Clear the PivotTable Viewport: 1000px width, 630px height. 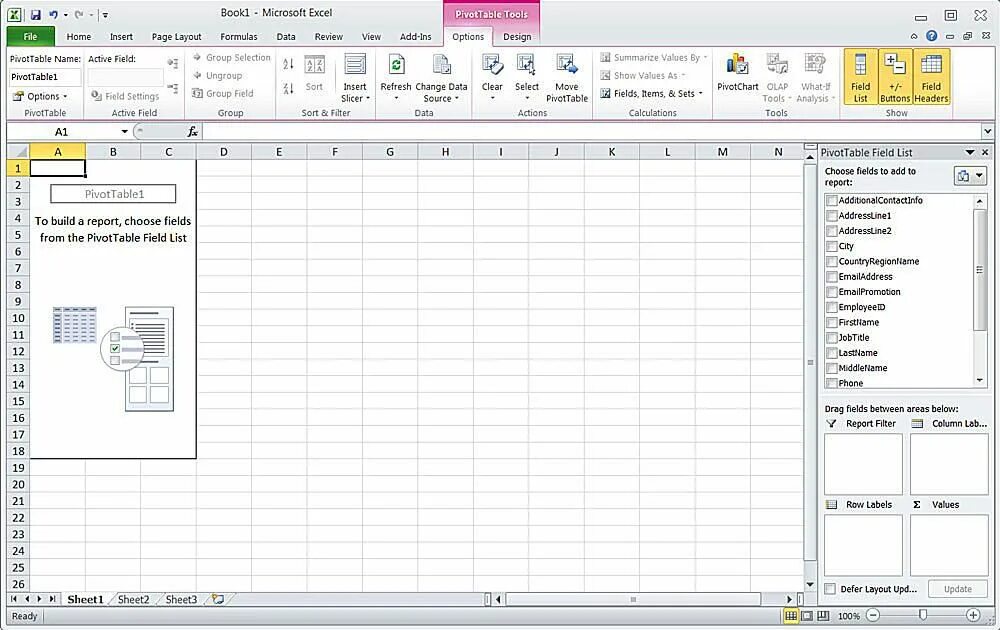pyautogui.click(x=492, y=78)
